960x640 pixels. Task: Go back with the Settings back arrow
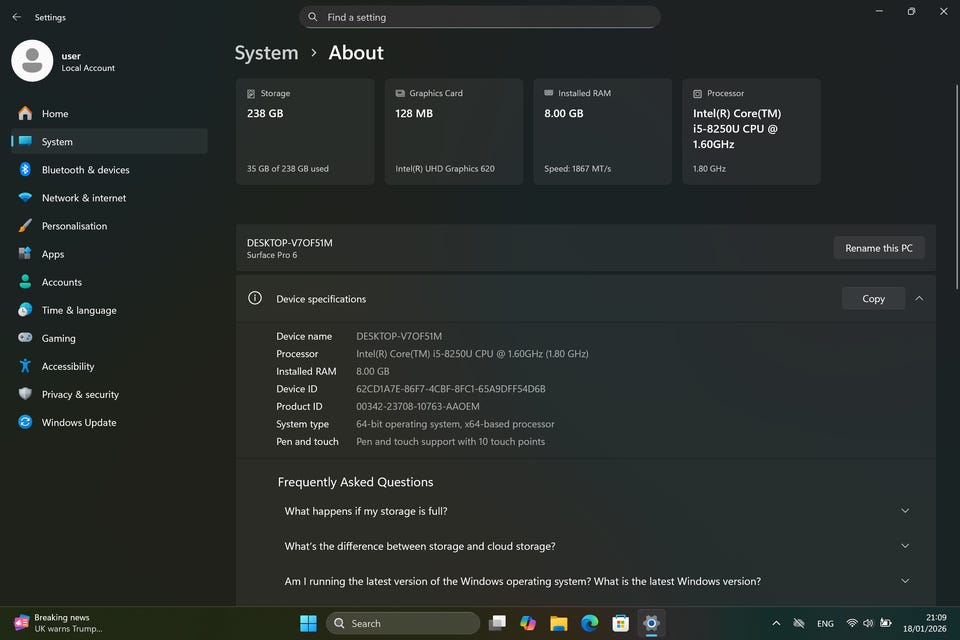17,17
